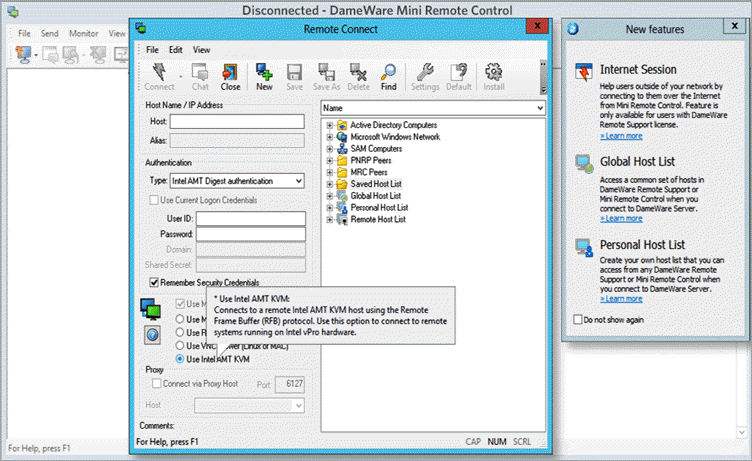The width and height of the screenshot is (752, 461).
Task: Click the Install gear icon
Action: click(x=493, y=76)
